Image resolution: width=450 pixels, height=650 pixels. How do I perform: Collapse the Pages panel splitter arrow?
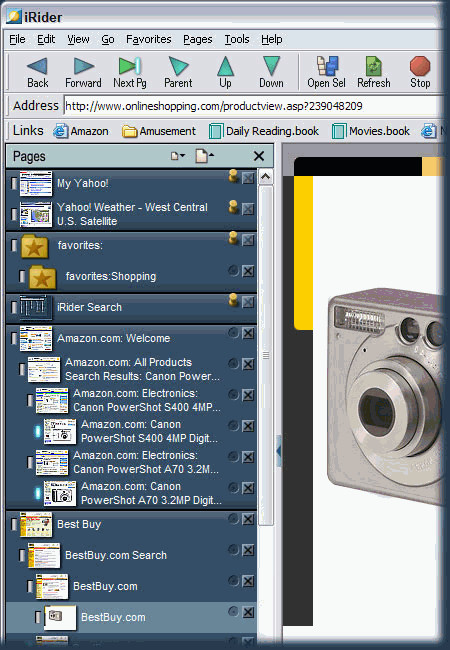[278, 451]
